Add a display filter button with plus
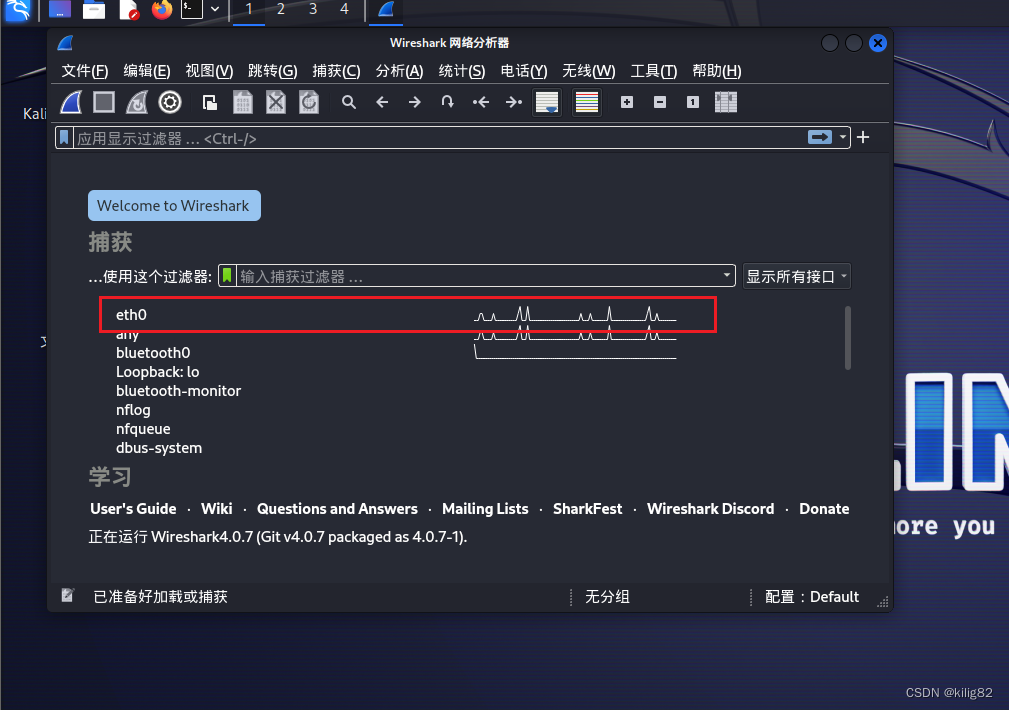 [864, 137]
